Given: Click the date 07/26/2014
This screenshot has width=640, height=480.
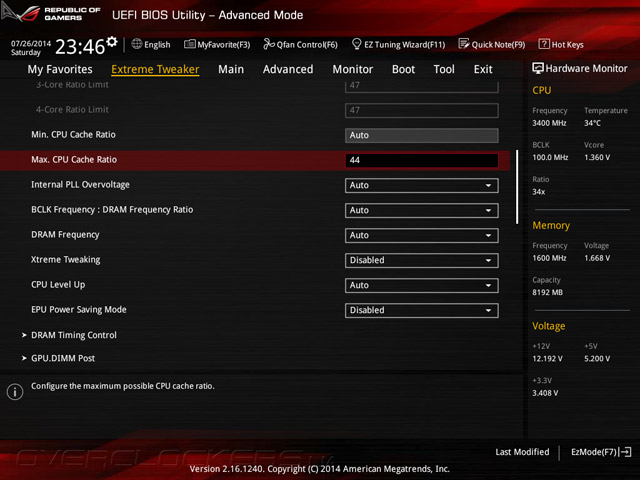Looking at the screenshot, I should click(x=31, y=43).
